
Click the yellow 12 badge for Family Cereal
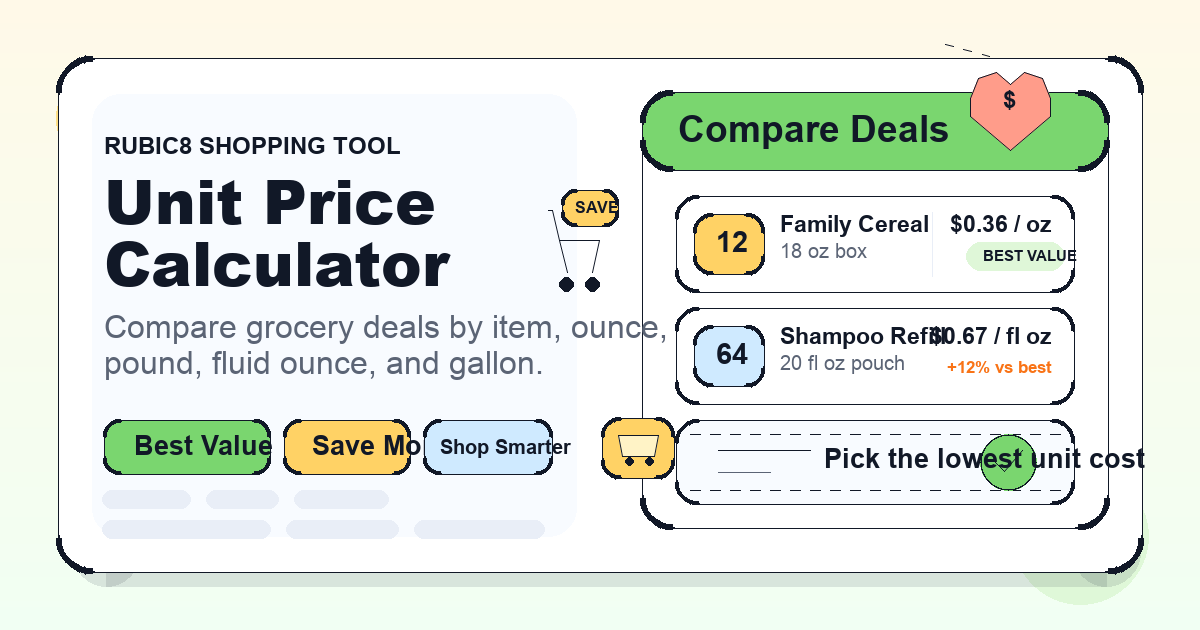[x=732, y=243]
